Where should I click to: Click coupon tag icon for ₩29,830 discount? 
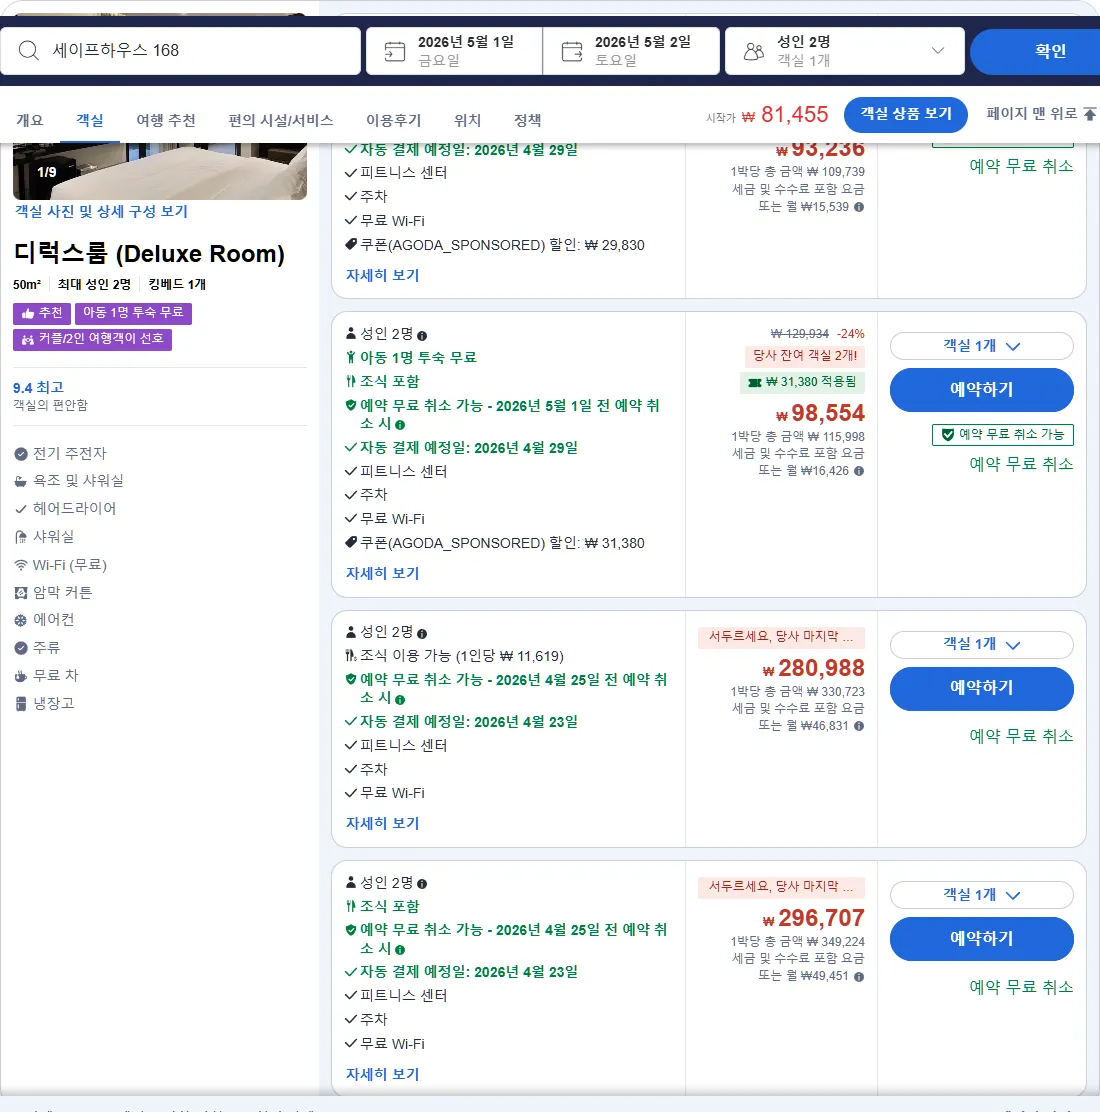pyautogui.click(x=350, y=245)
